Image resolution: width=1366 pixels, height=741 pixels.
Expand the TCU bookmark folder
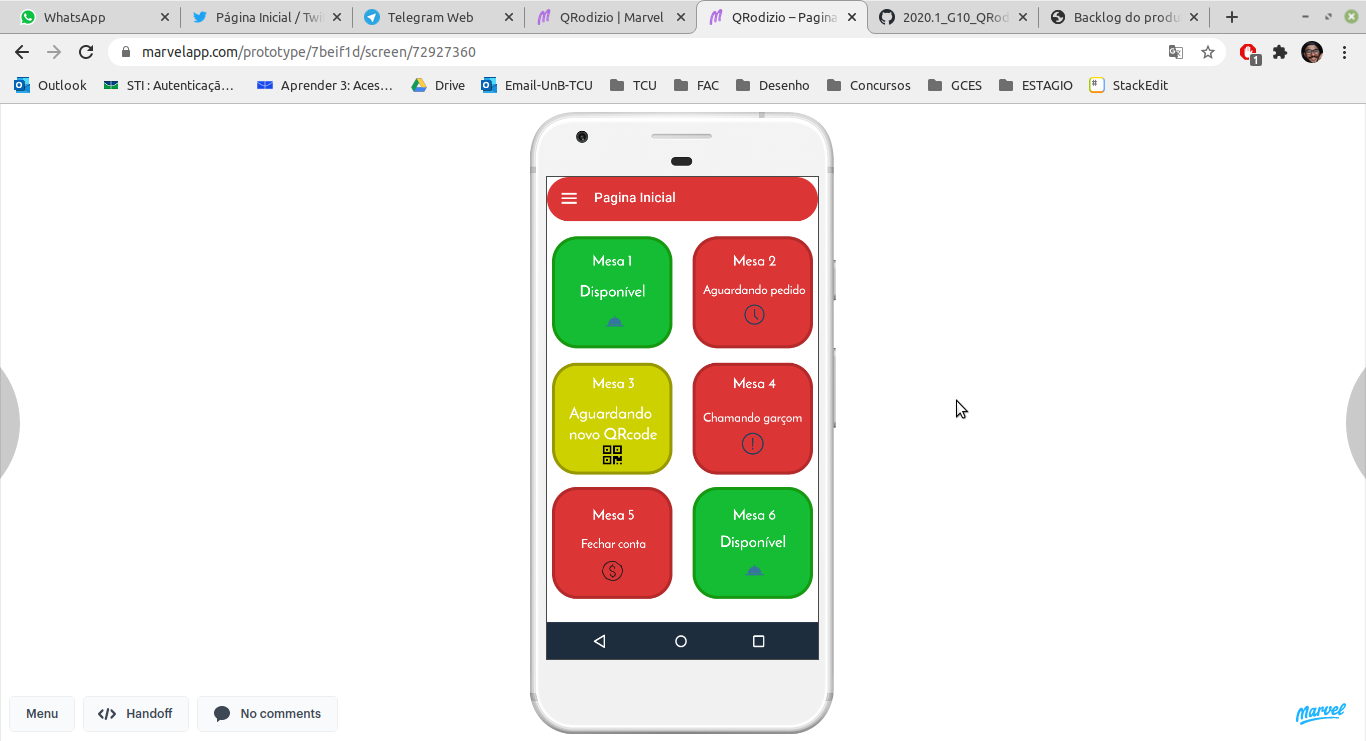[633, 86]
